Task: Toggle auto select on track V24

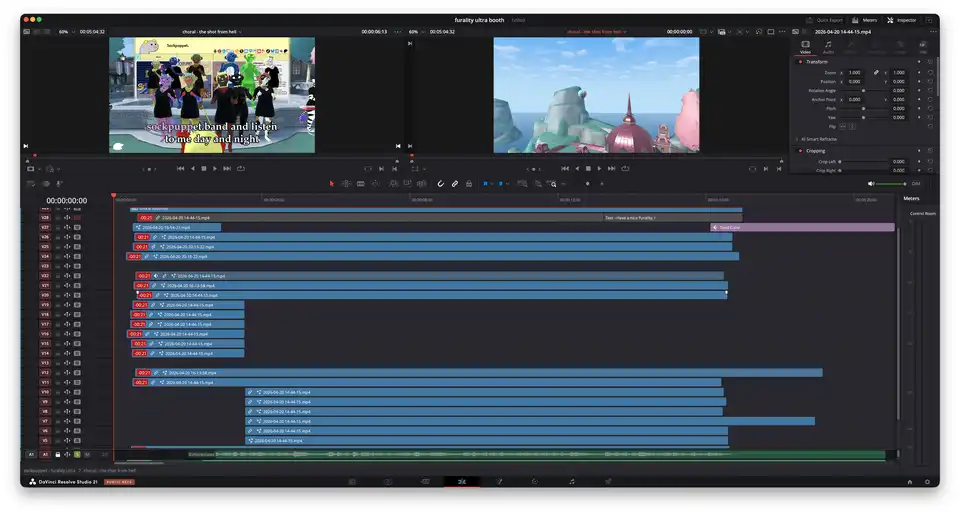Action: (x=67, y=256)
